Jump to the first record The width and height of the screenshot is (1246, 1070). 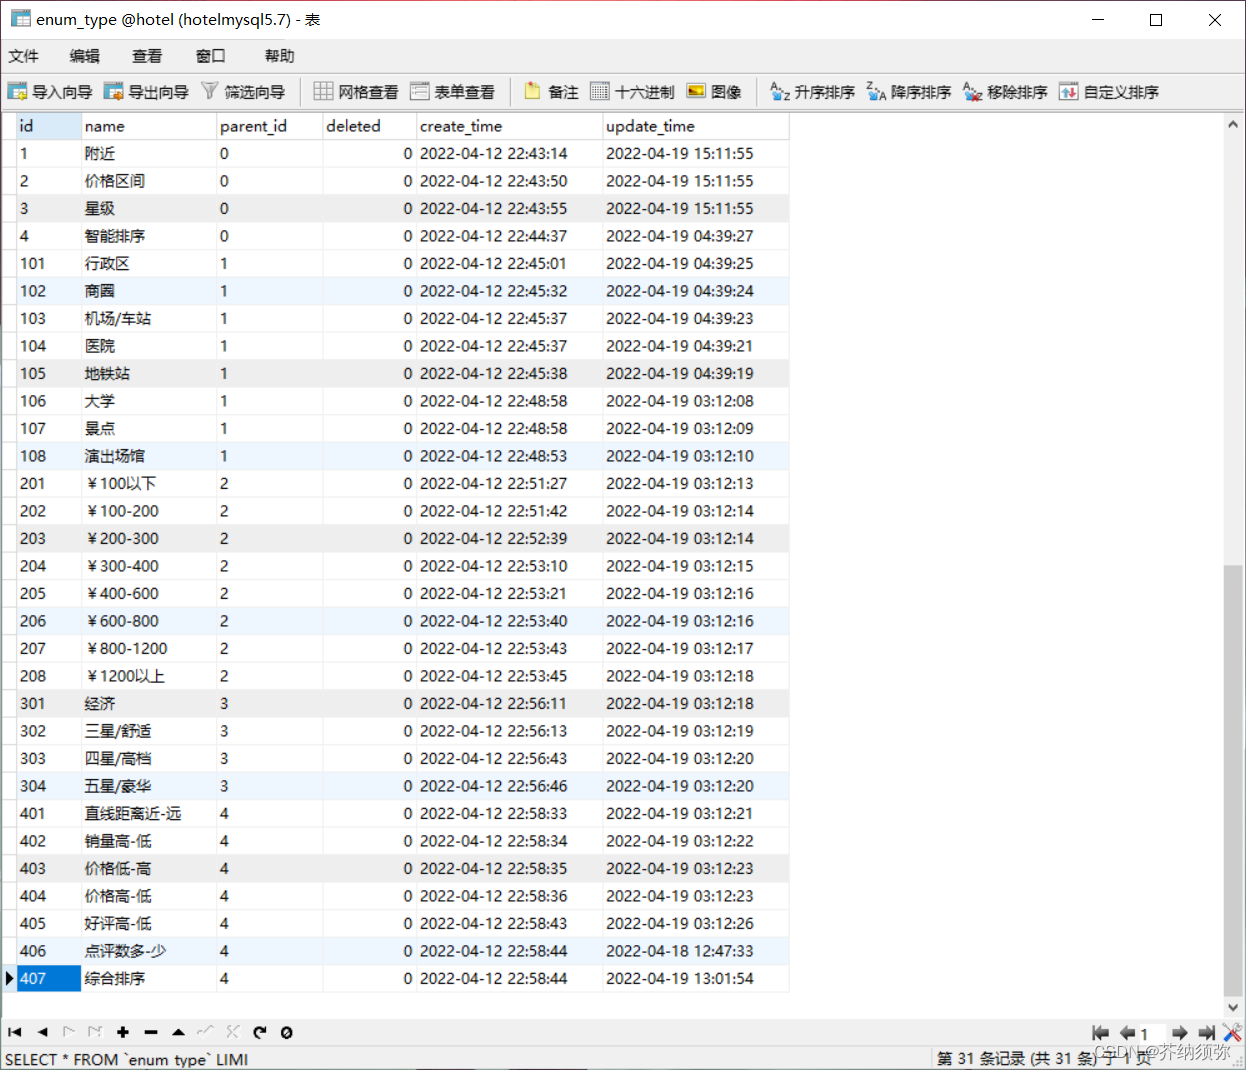pyautogui.click(x=15, y=1032)
